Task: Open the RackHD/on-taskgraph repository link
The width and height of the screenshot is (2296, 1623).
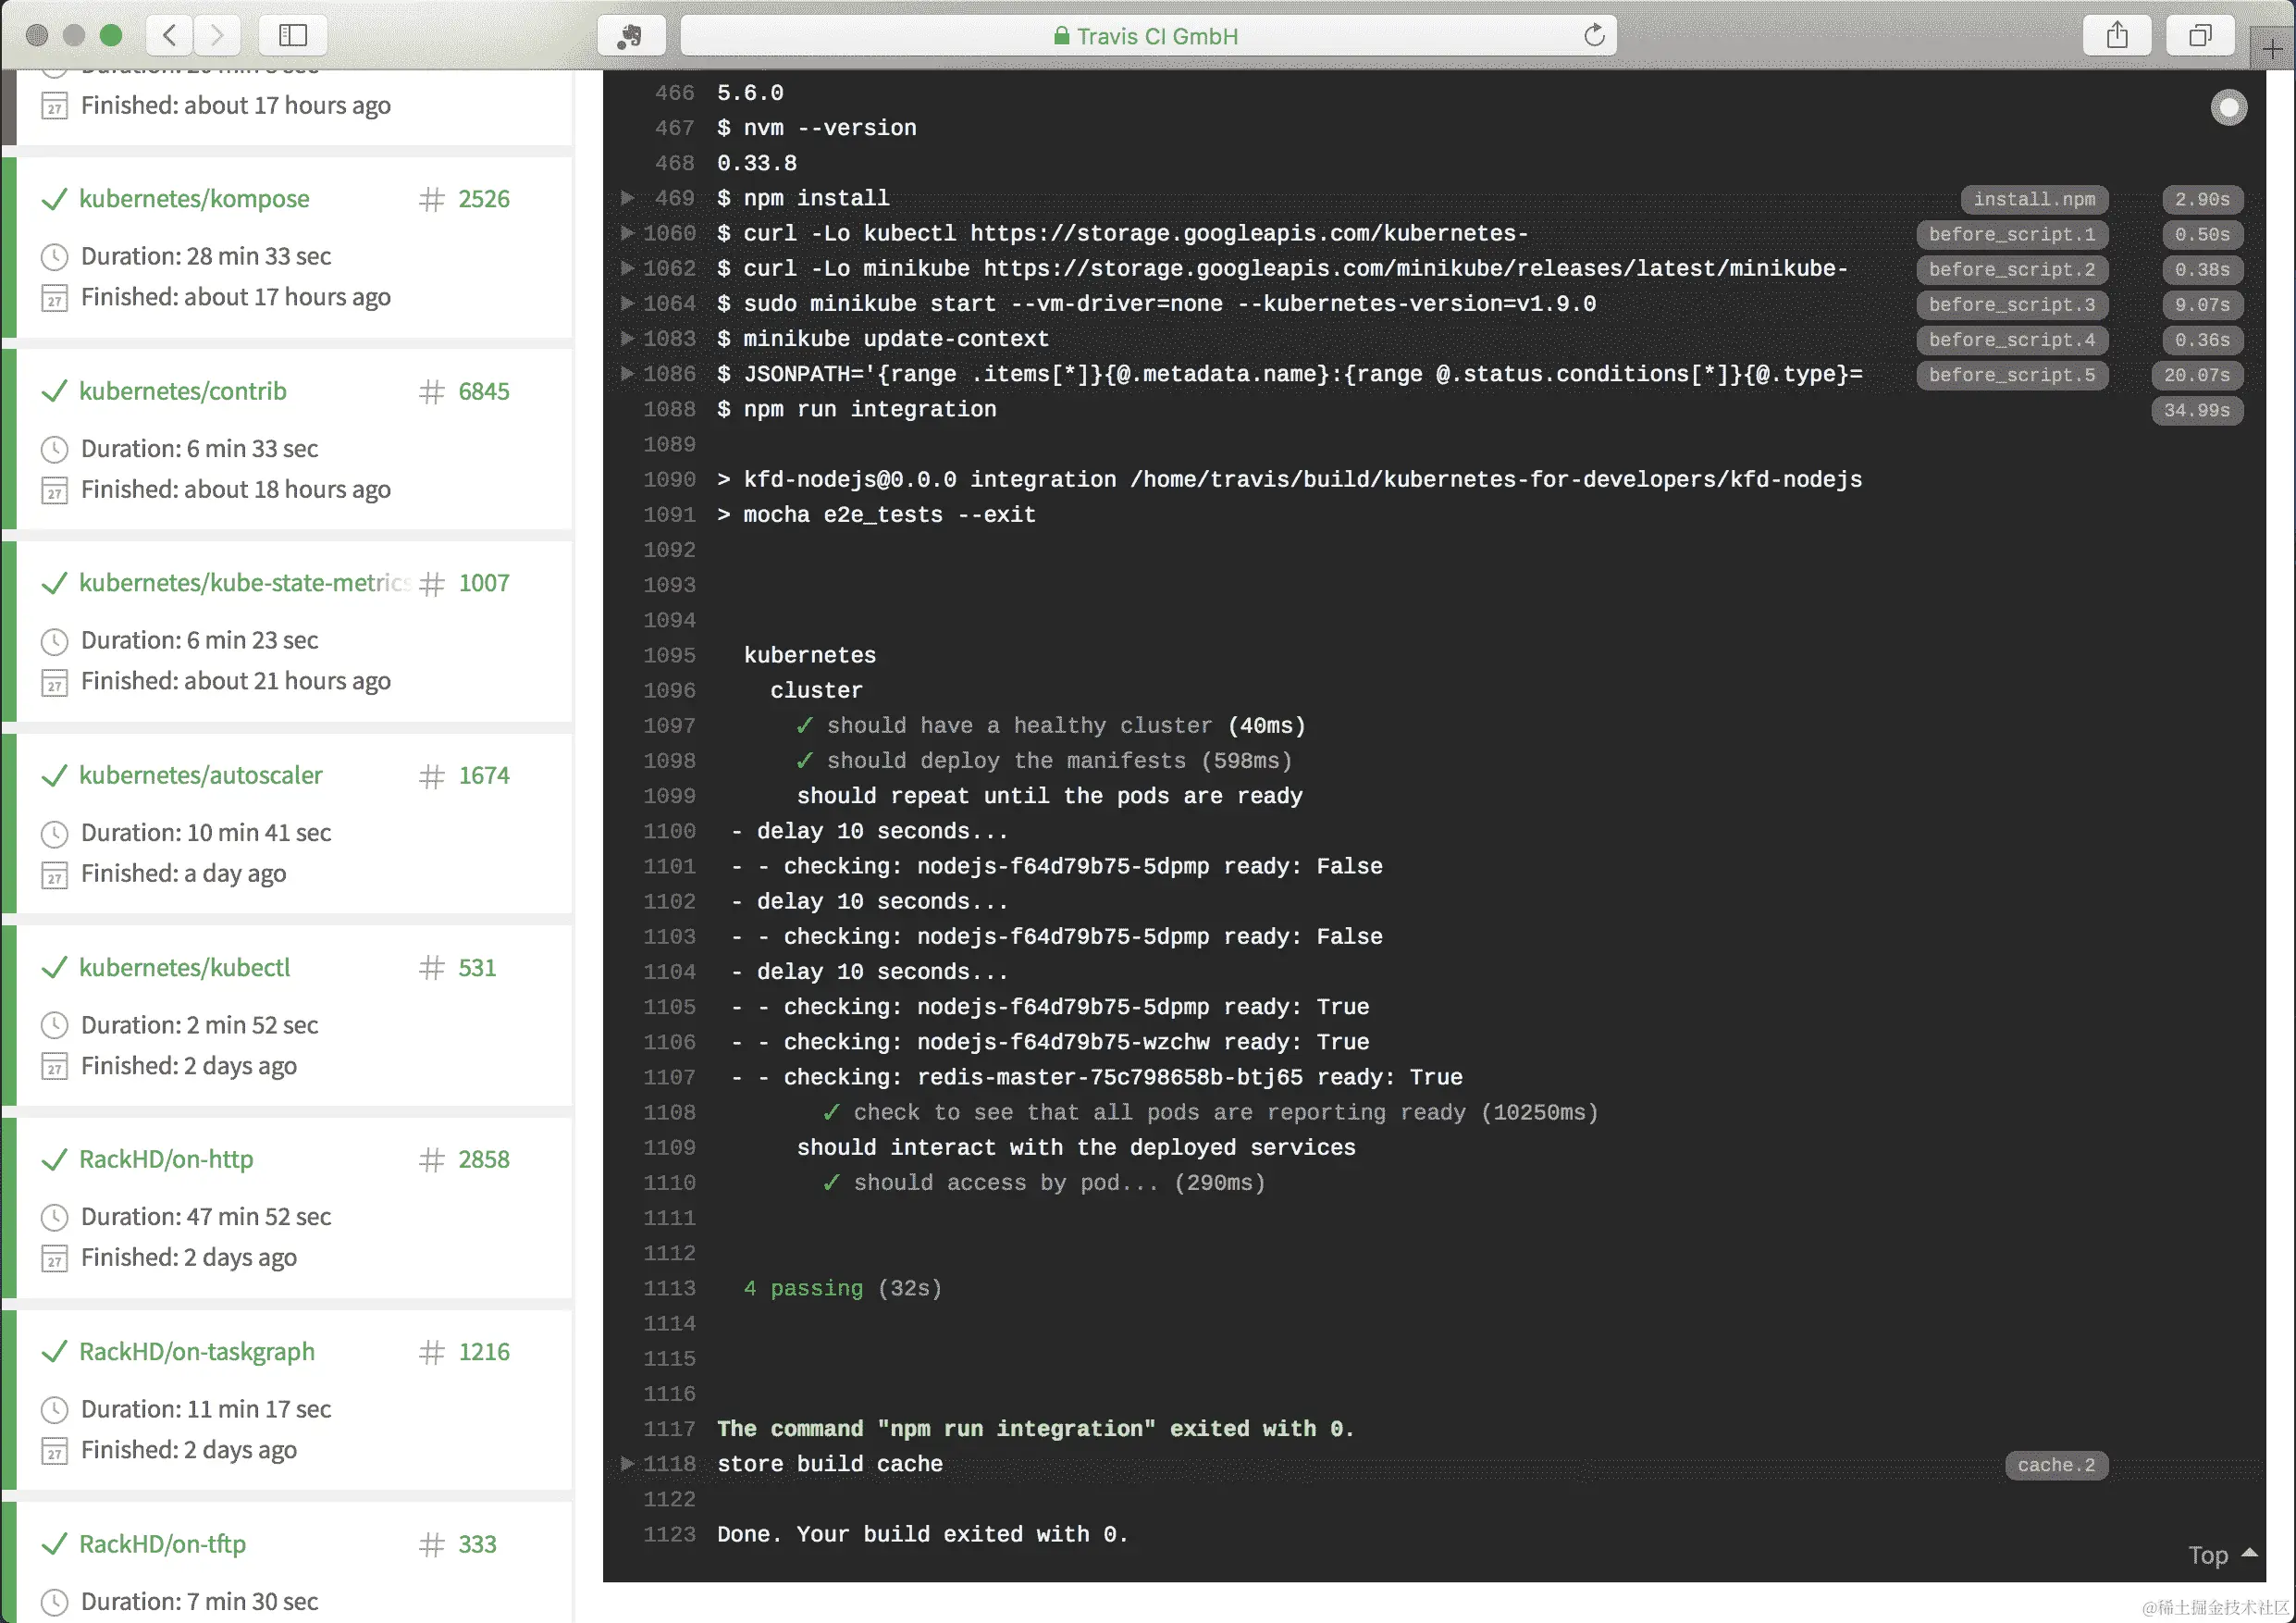Action: pos(196,1352)
